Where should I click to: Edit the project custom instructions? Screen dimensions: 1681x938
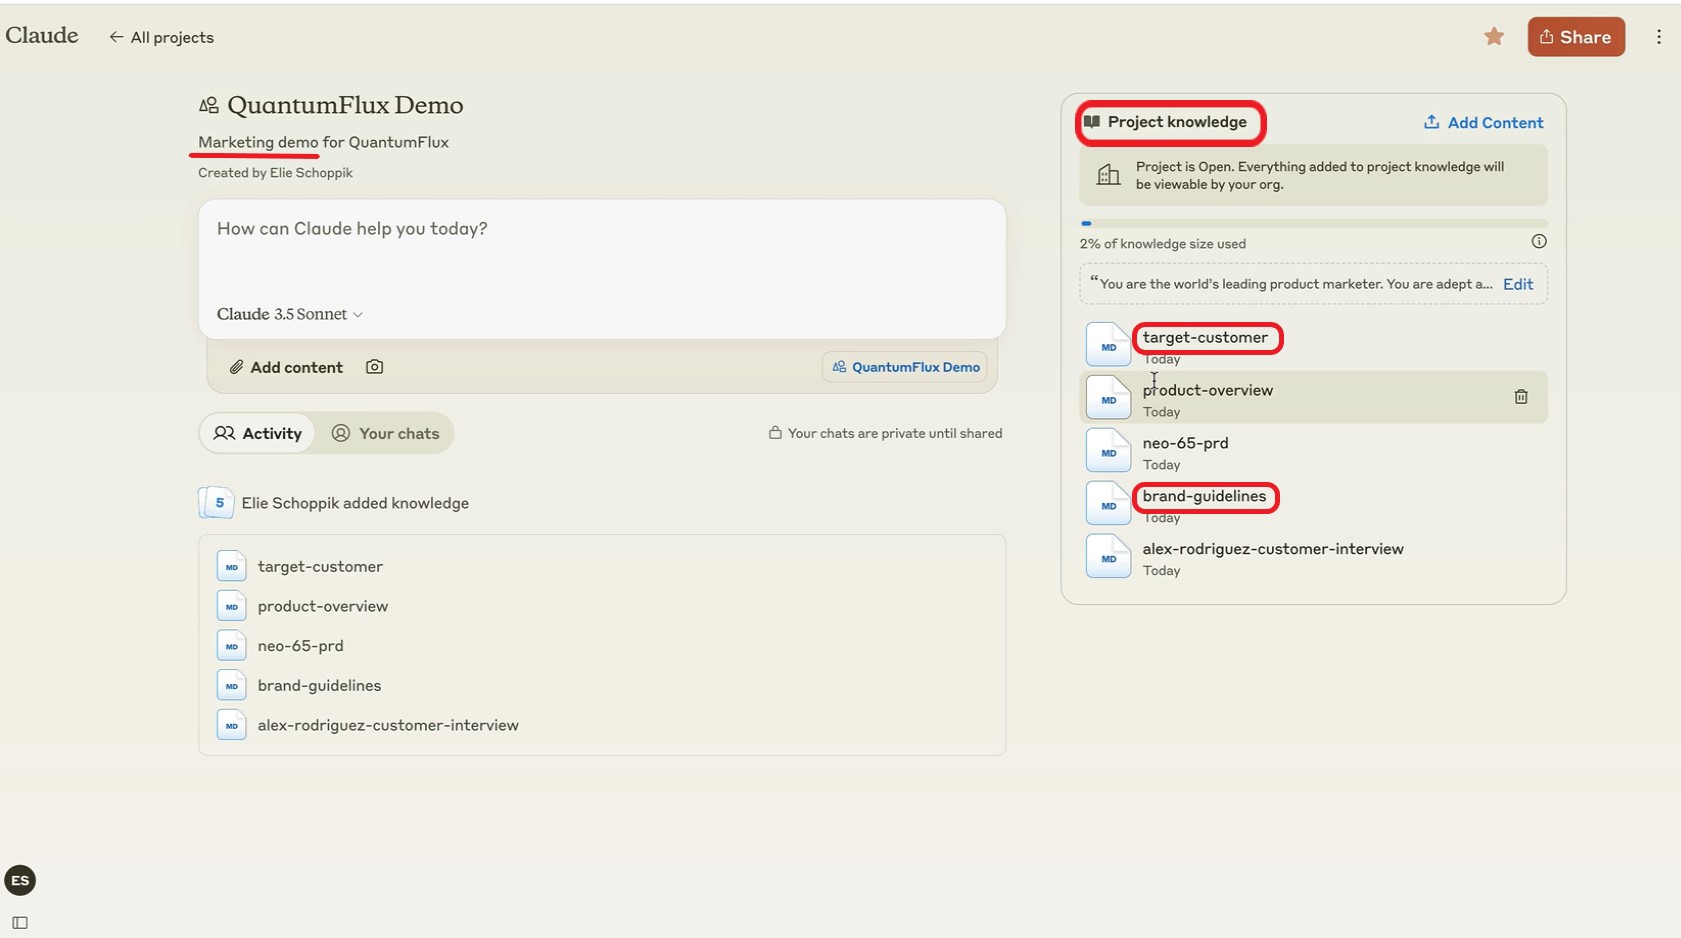1517,284
